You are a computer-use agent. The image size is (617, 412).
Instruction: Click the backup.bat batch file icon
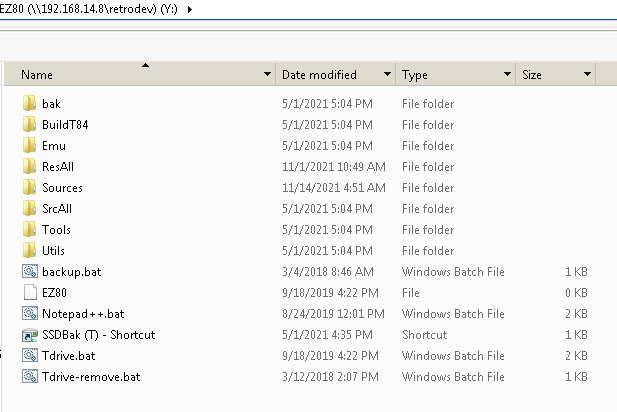point(30,272)
